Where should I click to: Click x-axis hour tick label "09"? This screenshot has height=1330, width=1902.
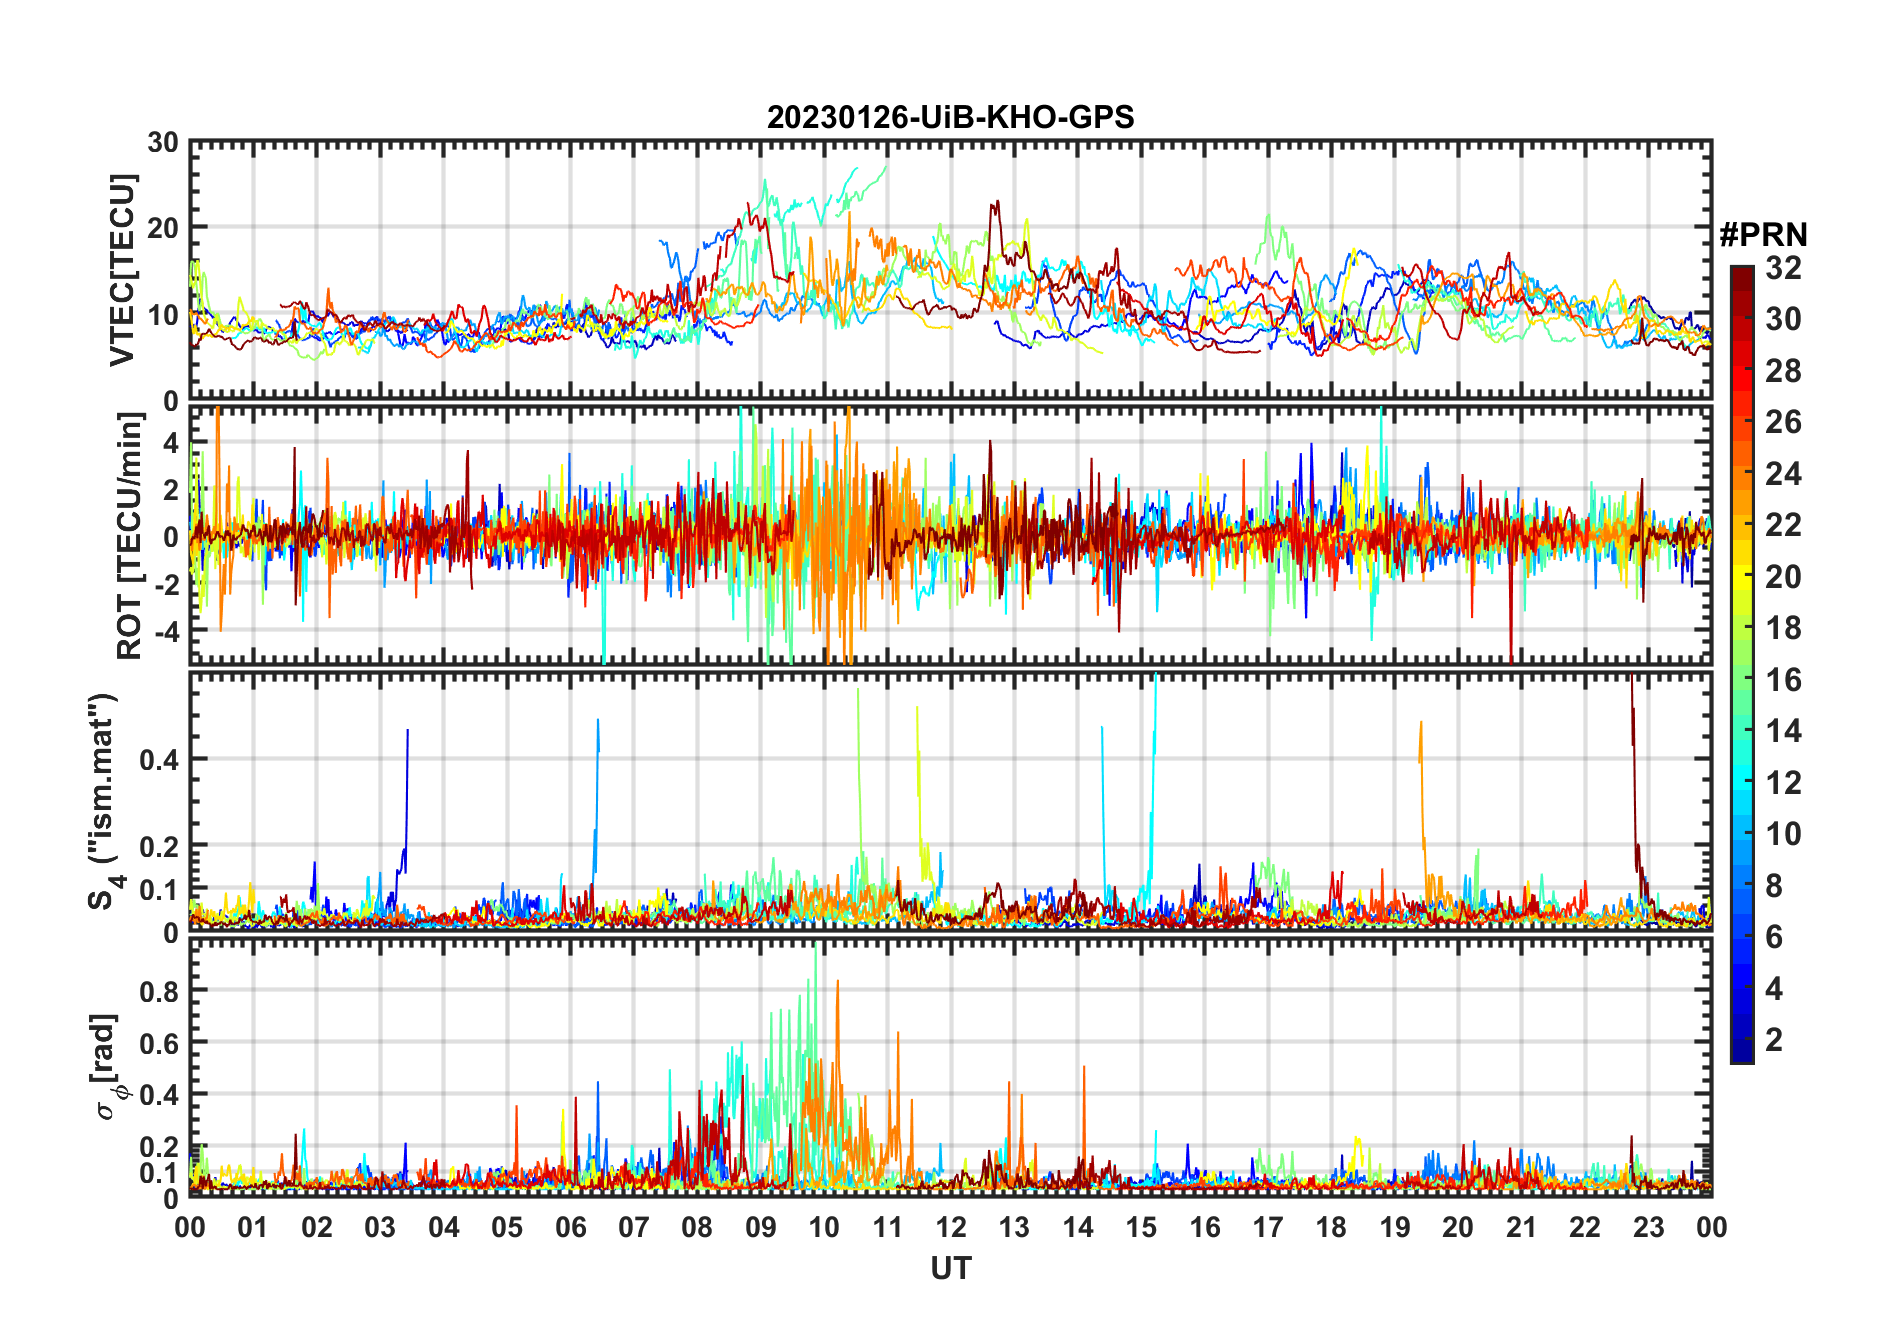(x=761, y=1227)
